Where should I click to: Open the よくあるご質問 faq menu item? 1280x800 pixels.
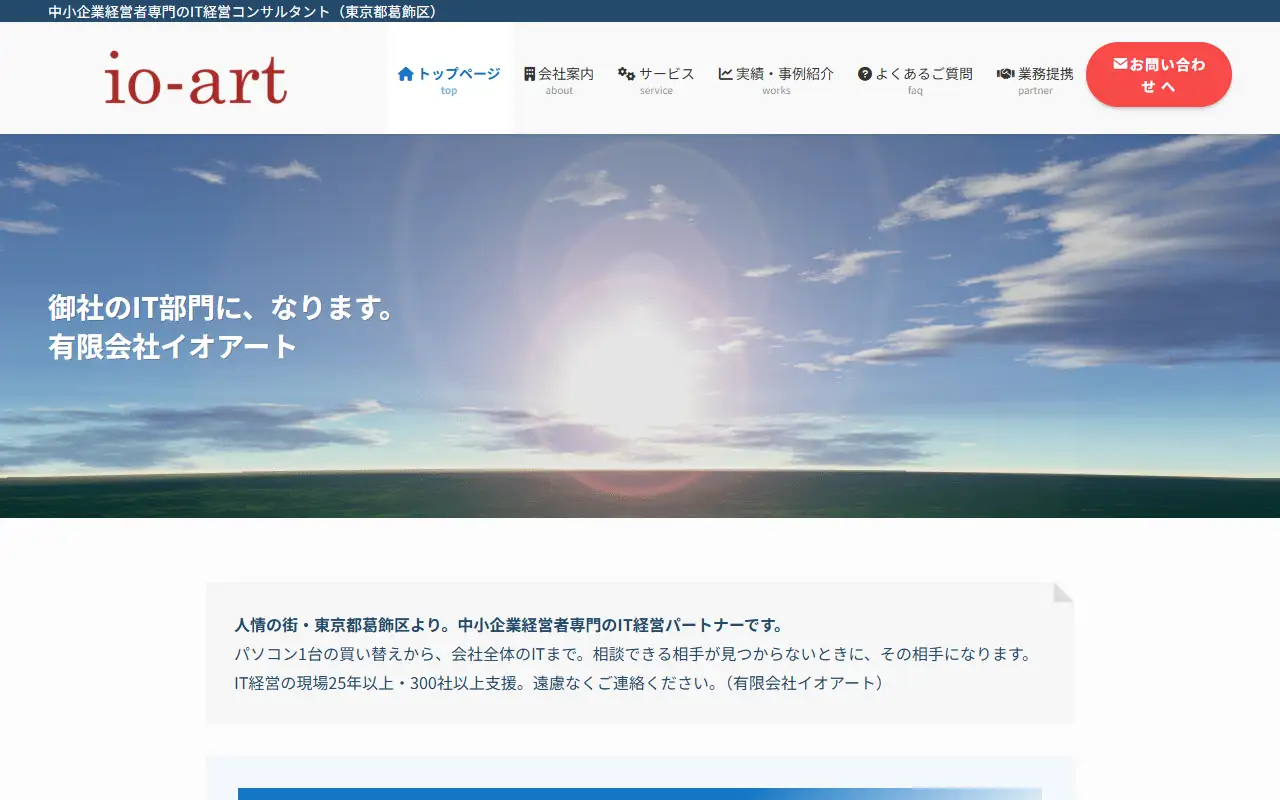pos(915,79)
